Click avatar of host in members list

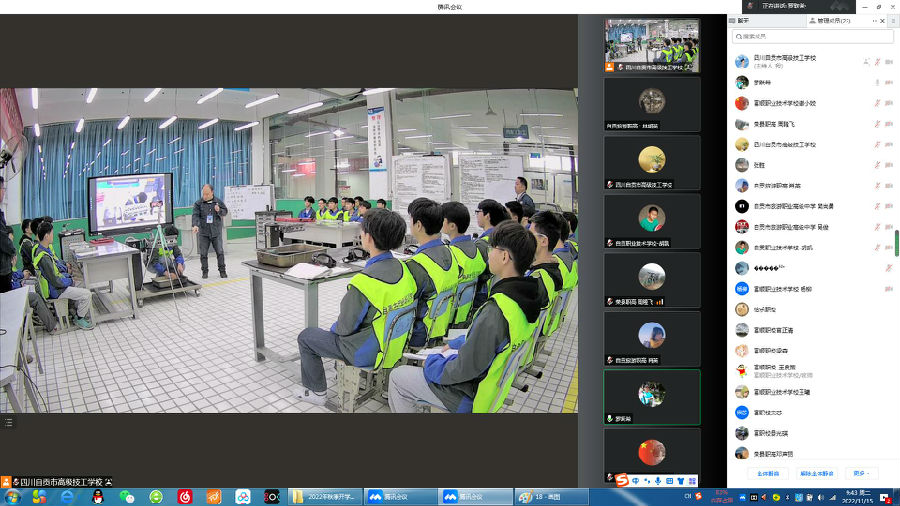pos(742,61)
